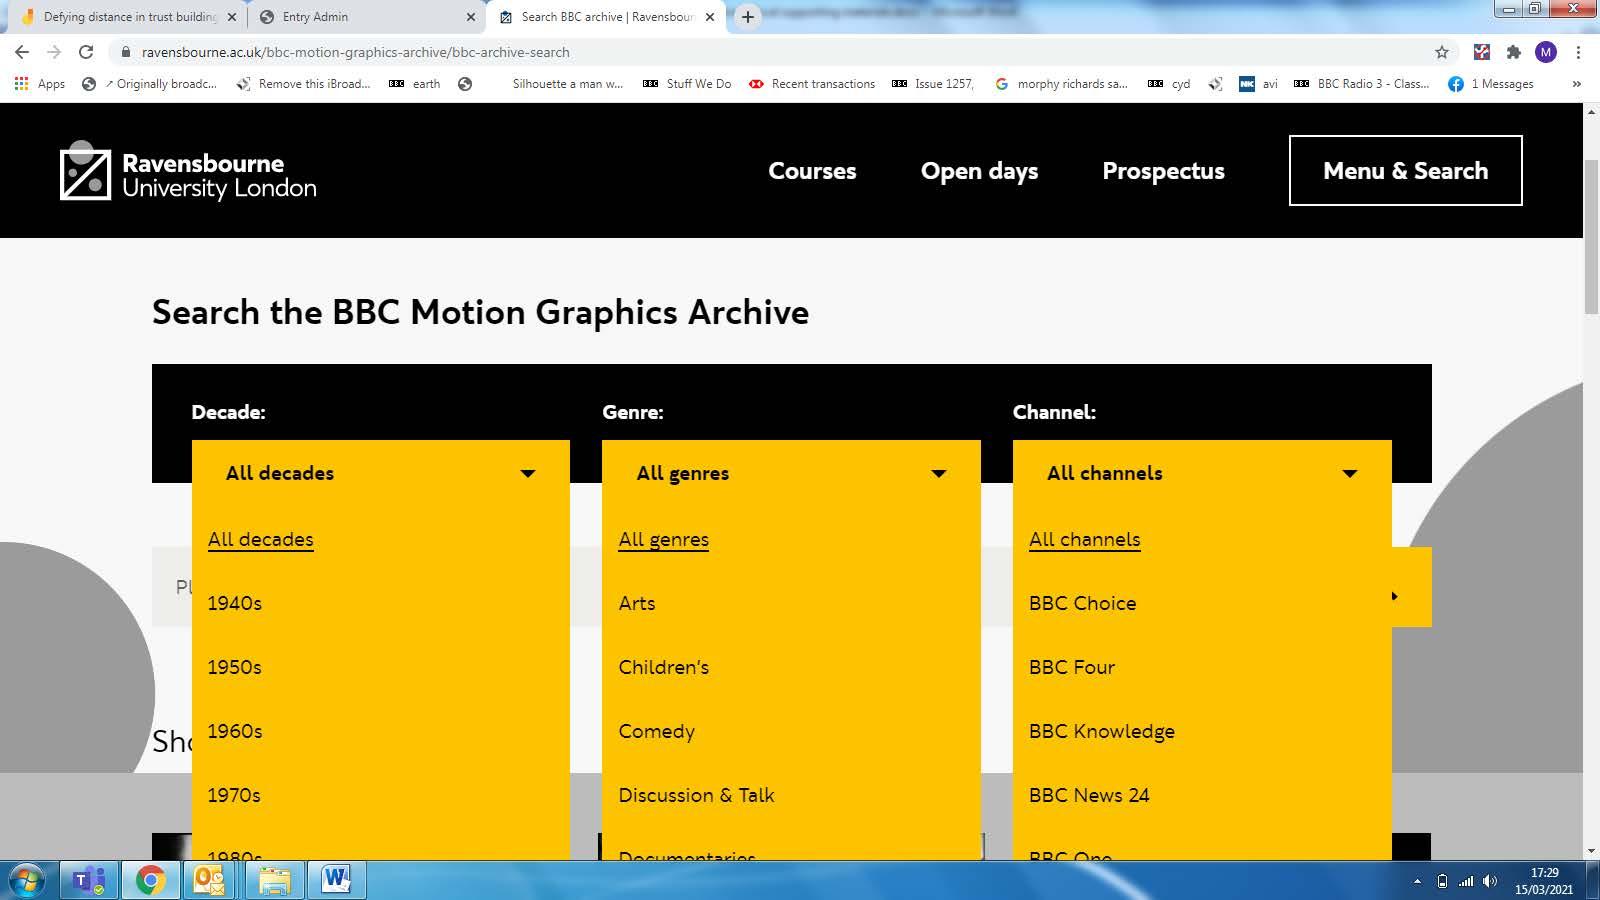Choose the BBC News 24 channel
This screenshot has width=1600, height=900.
pyautogui.click(x=1088, y=795)
